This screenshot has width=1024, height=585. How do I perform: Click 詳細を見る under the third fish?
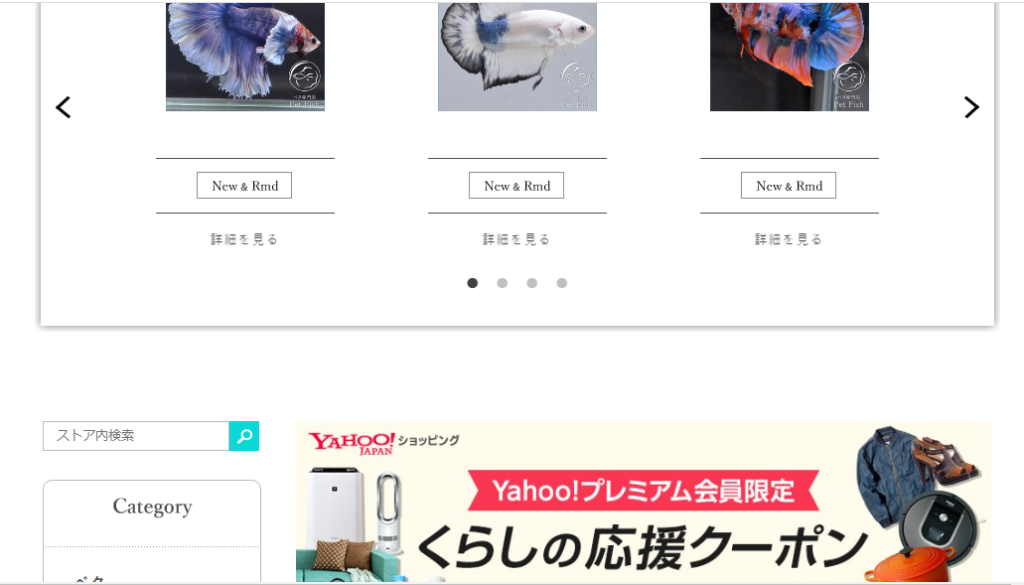[788, 239]
